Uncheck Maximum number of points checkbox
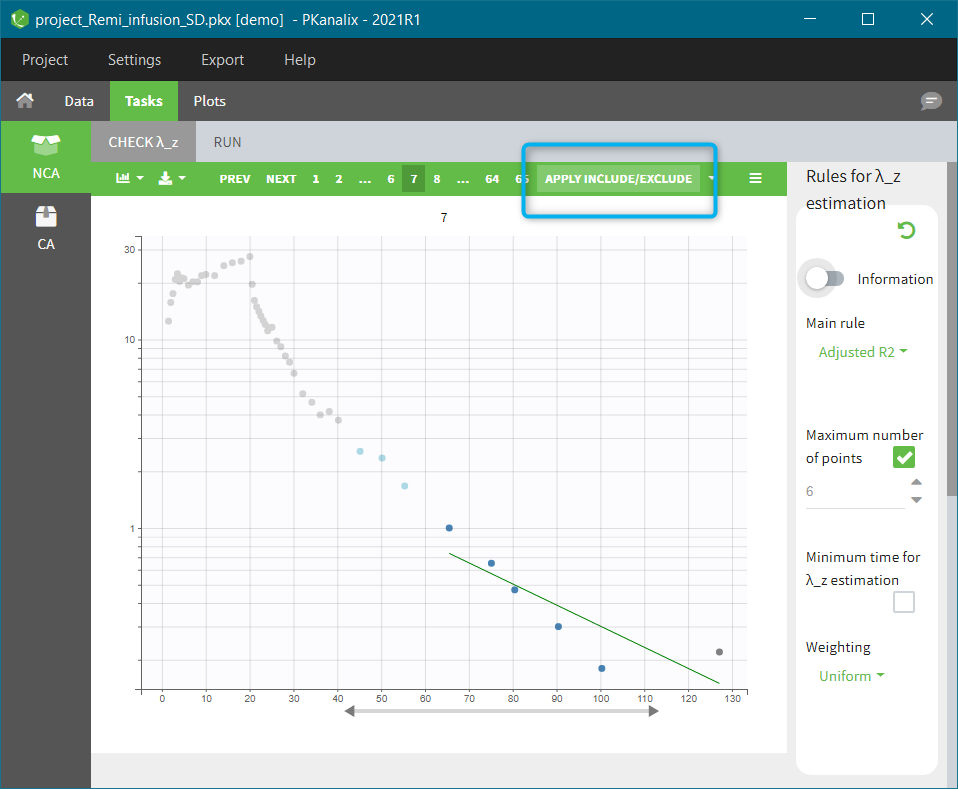The height and width of the screenshot is (789, 958). click(x=904, y=458)
